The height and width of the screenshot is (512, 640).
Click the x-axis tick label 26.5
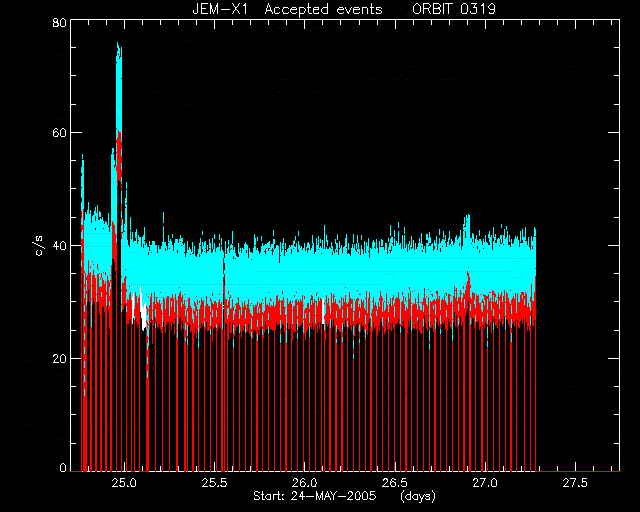(x=395, y=483)
